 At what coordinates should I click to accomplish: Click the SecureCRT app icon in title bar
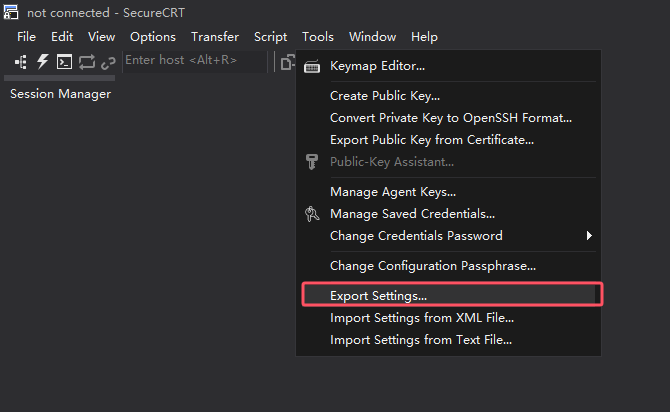point(11,12)
